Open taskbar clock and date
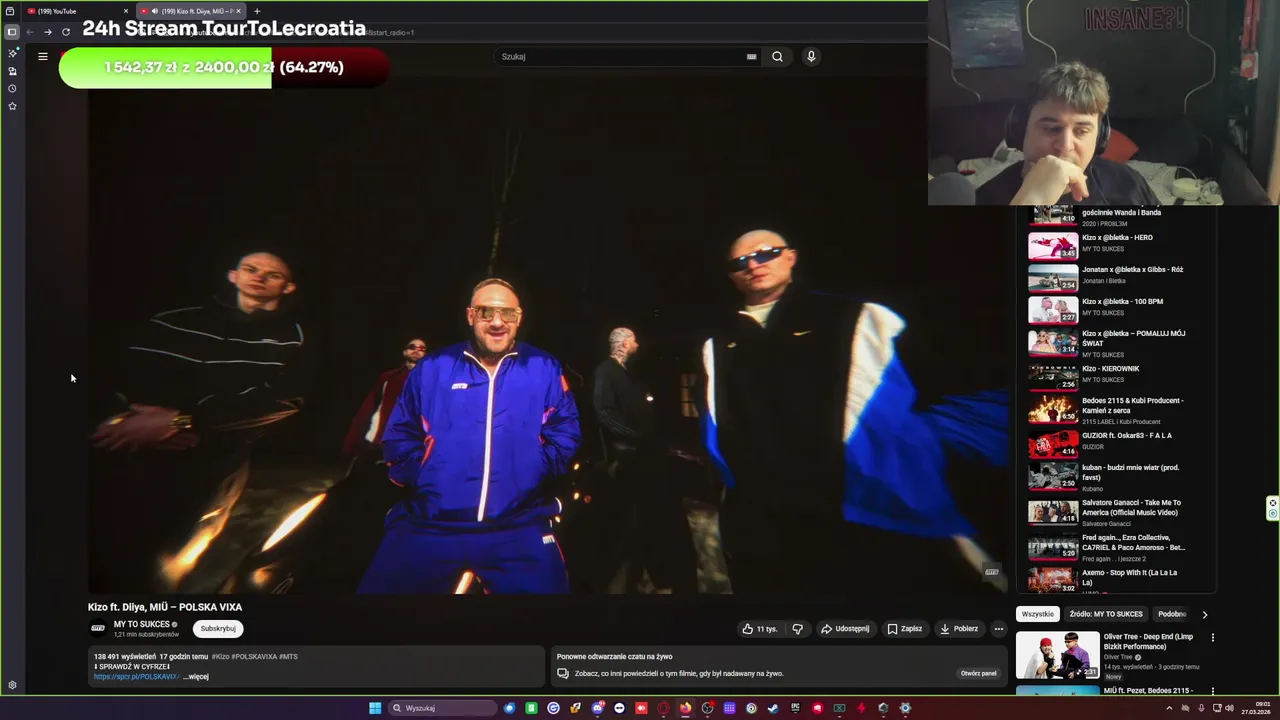1280x720 pixels. coord(1256,708)
